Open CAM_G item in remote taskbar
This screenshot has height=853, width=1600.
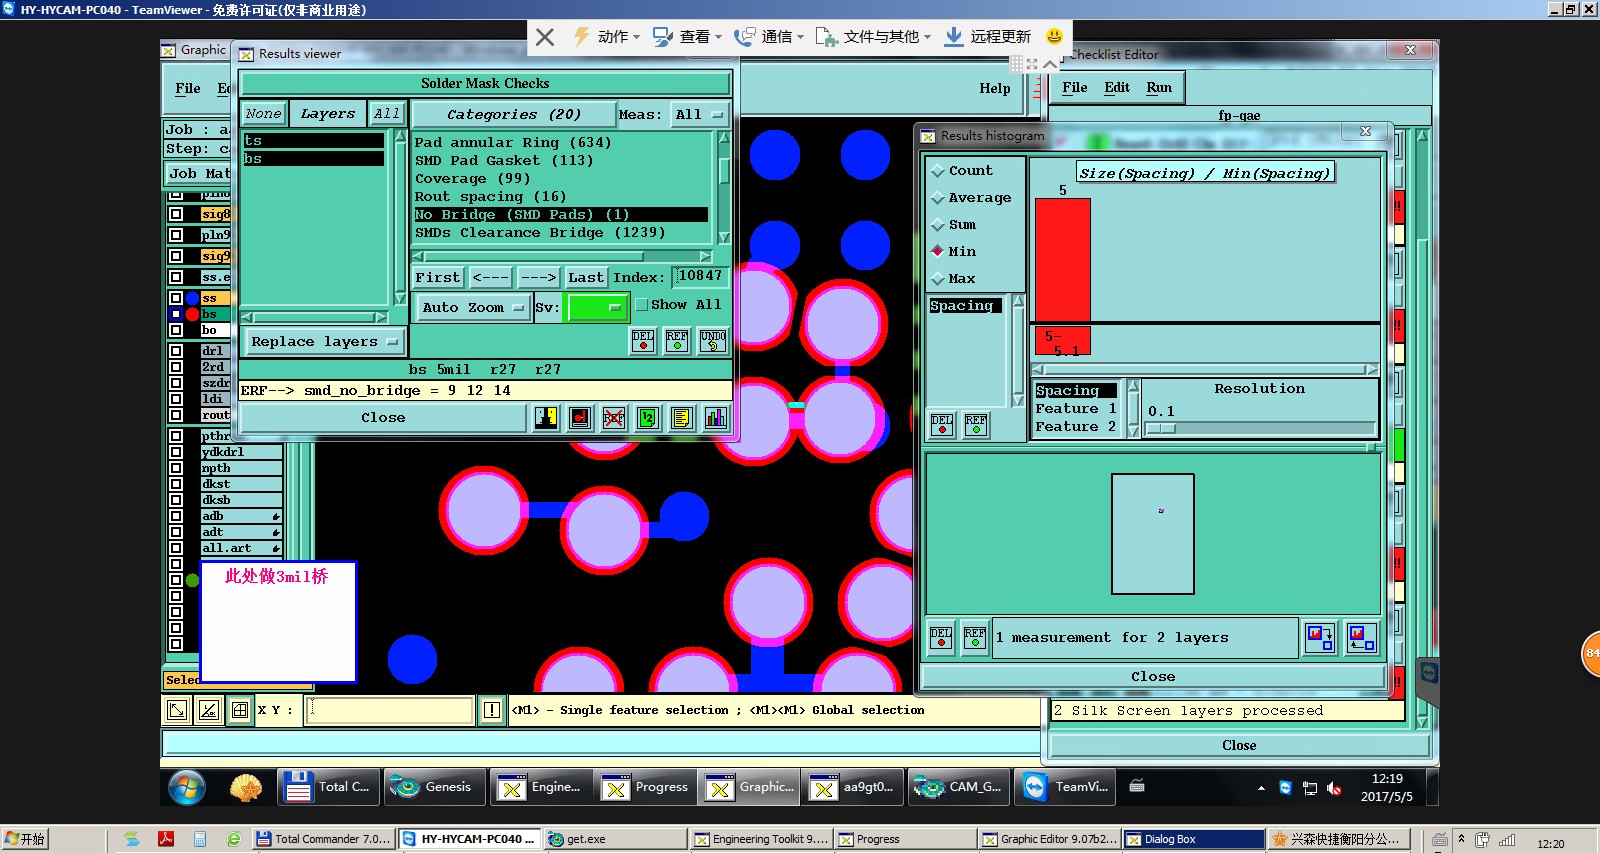[x=958, y=787]
